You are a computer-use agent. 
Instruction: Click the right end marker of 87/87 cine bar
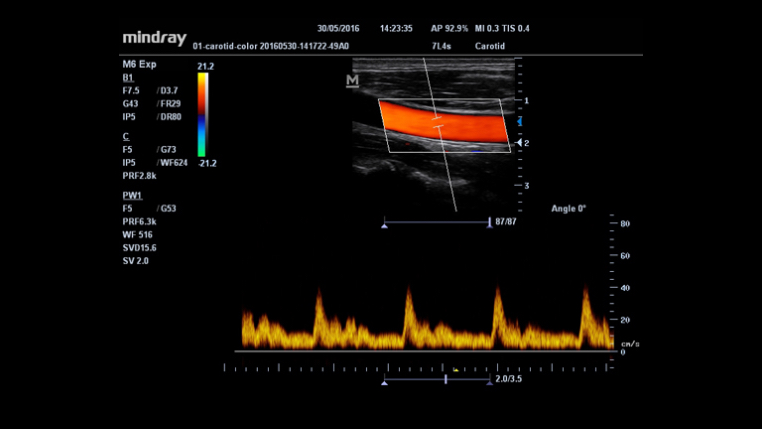click(x=488, y=222)
